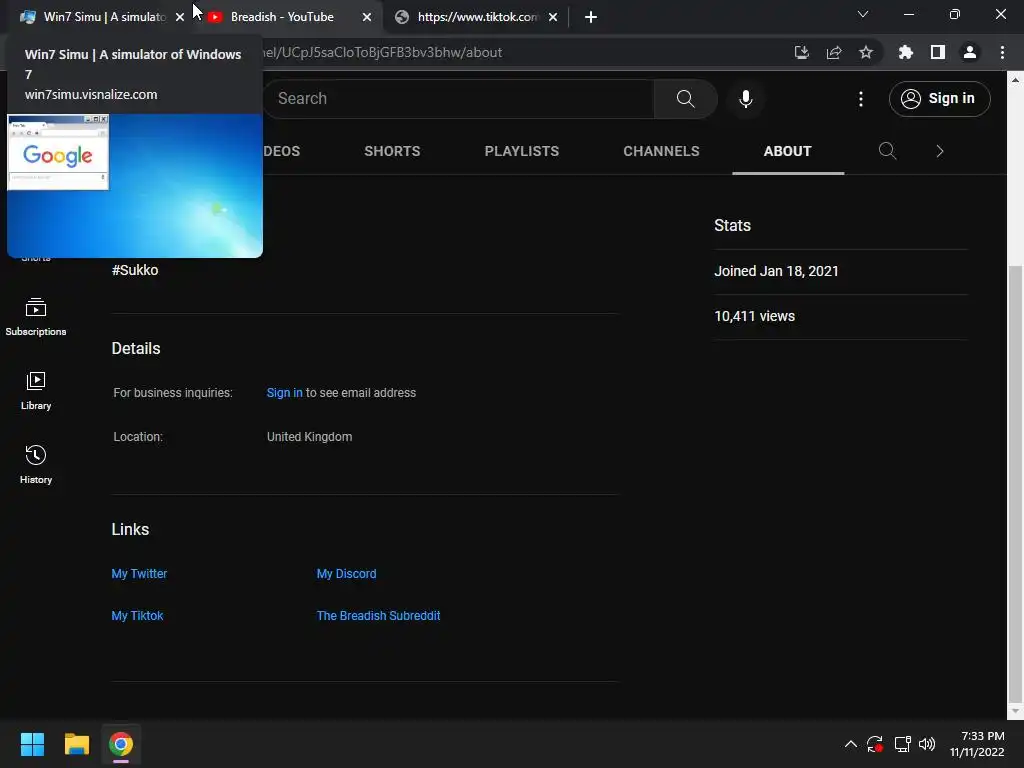The image size is (1024, 768).
Task: Switch to the Shorts channel tab
Action: [392, 151]
